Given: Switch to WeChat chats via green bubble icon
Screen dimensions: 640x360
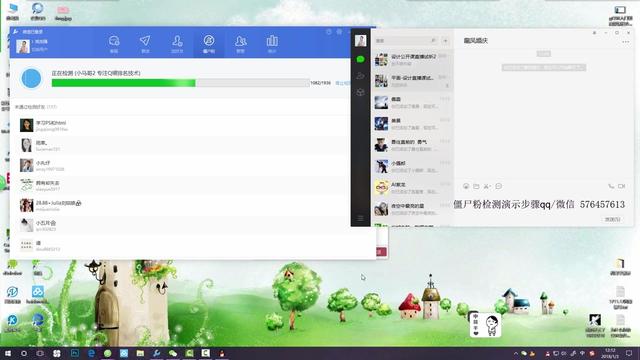Looking at the screenshot, I should pyautogui.click(x=360, y=60).
